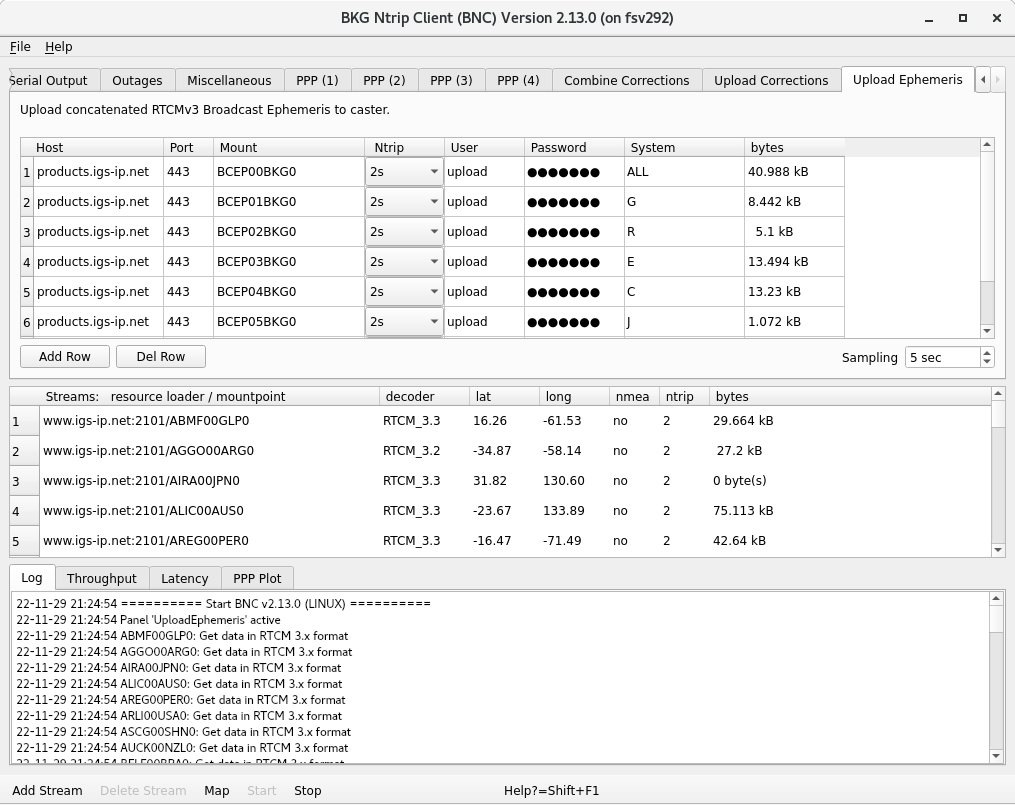Open the File menu
This screenshot has width=1015, height=805.
(x=20, y=47)
